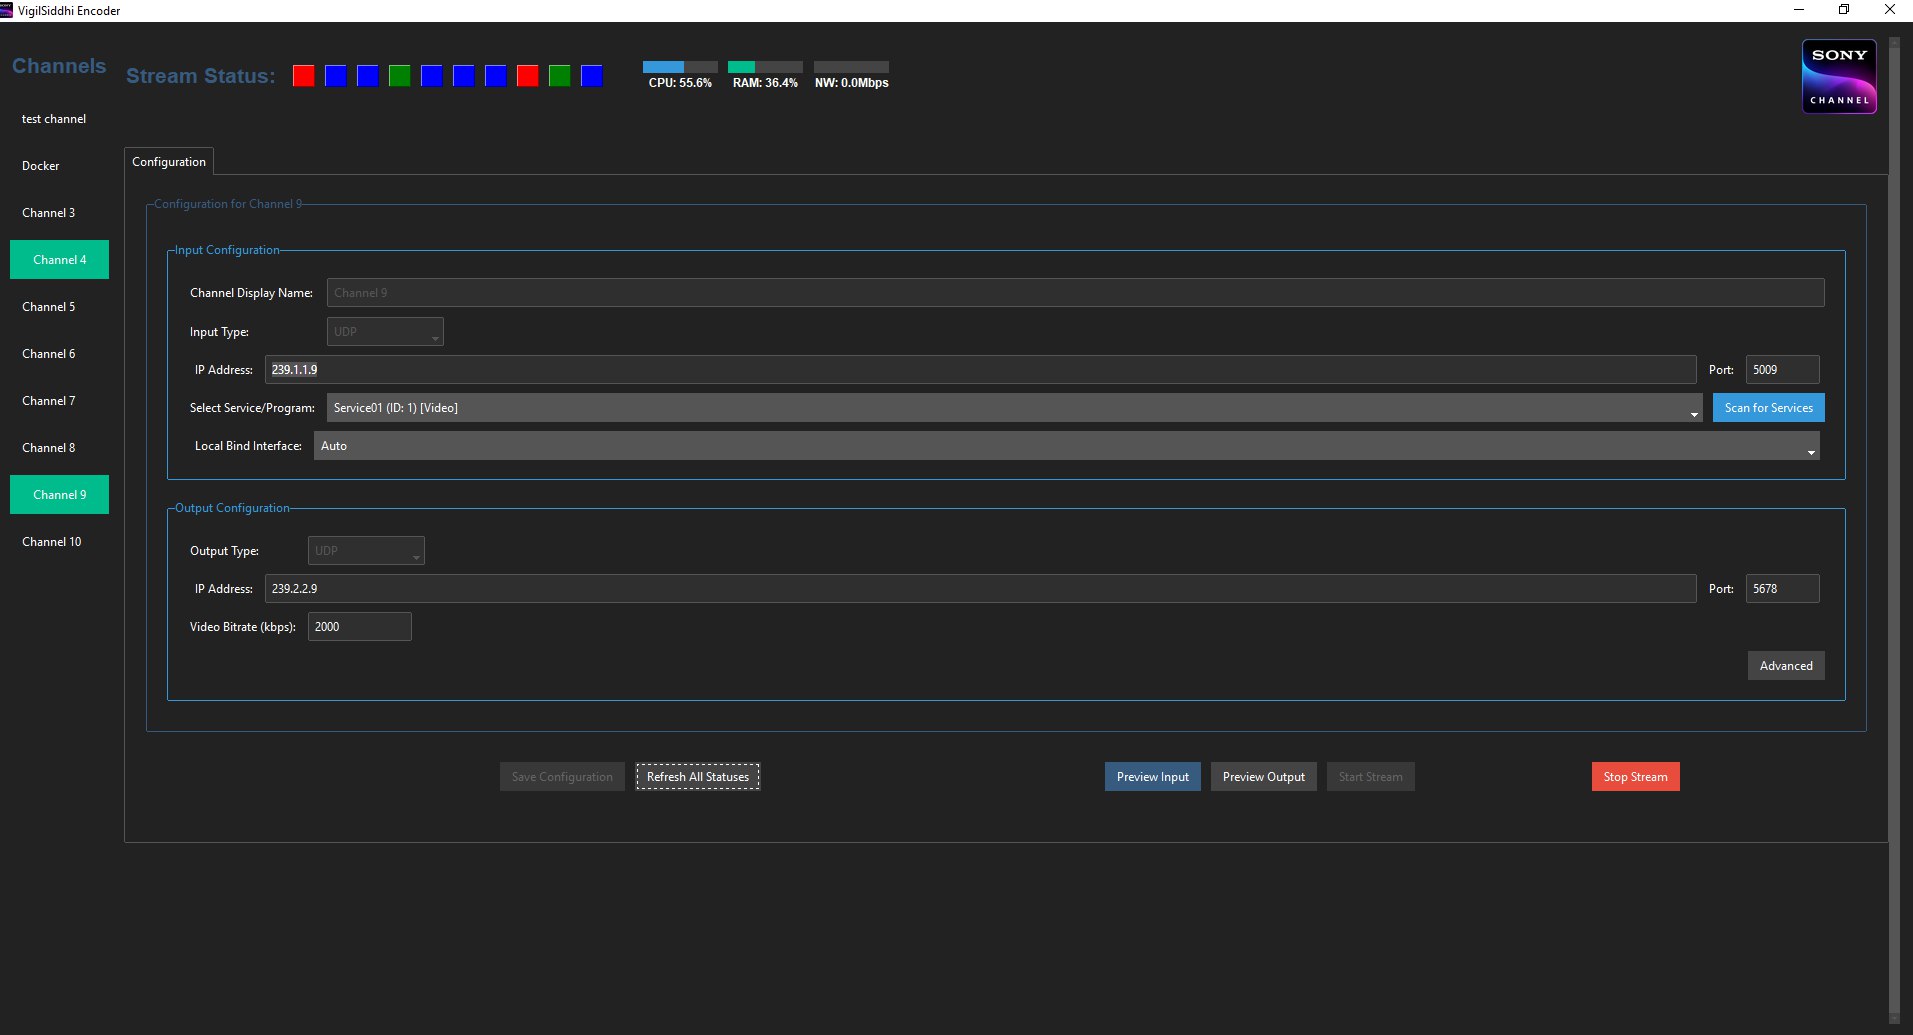
Task: Click the Sony Channel logo
Action: [1838, 76]
